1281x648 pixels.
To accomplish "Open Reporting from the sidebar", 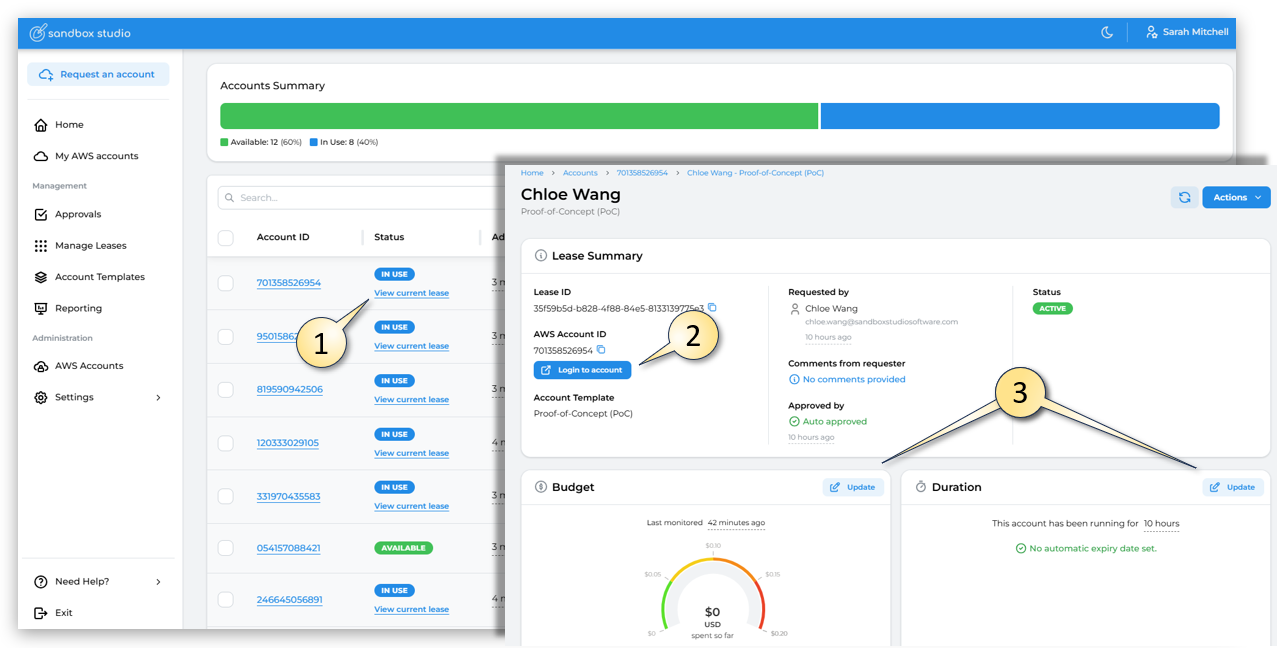I will (x=78, y=308).
